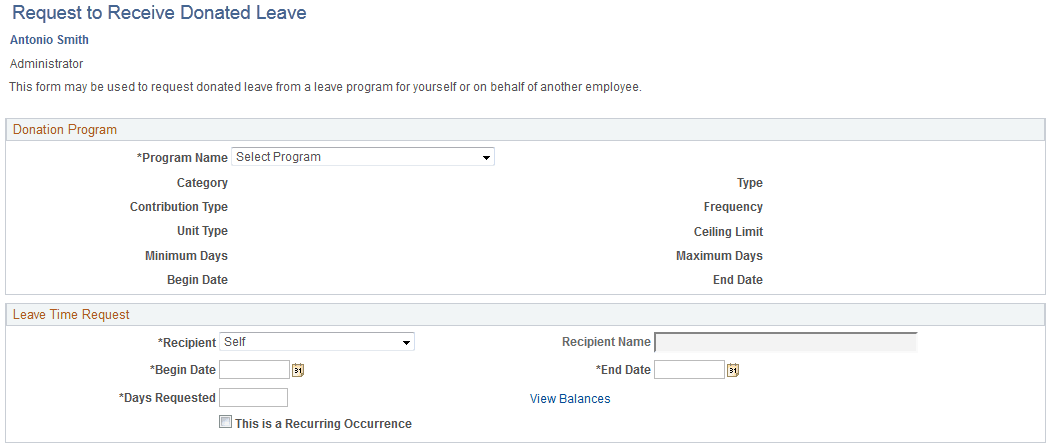Image resolution: width=1052 pixels, height=446 pixels.
Task: Open the Begin Date calendar picker icon
Action: pos(299,370)
